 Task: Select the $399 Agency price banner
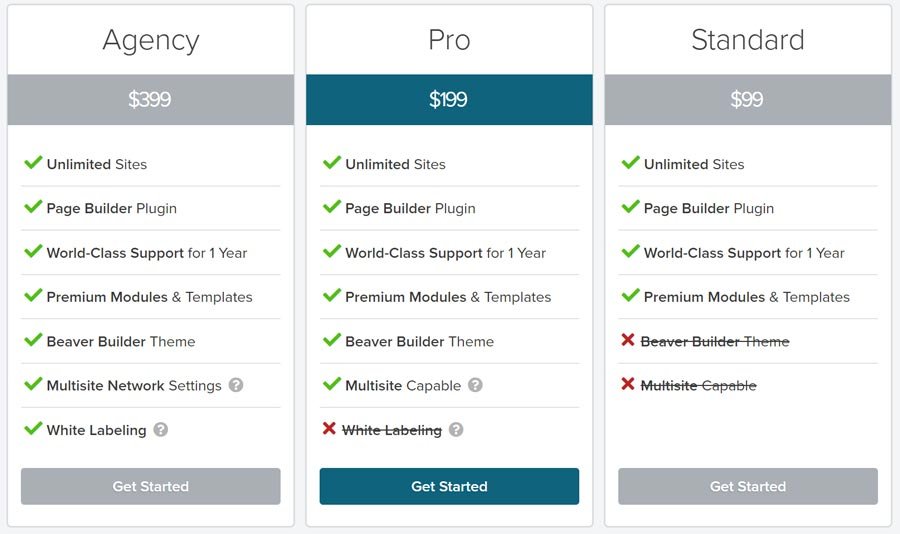[151, 99]
